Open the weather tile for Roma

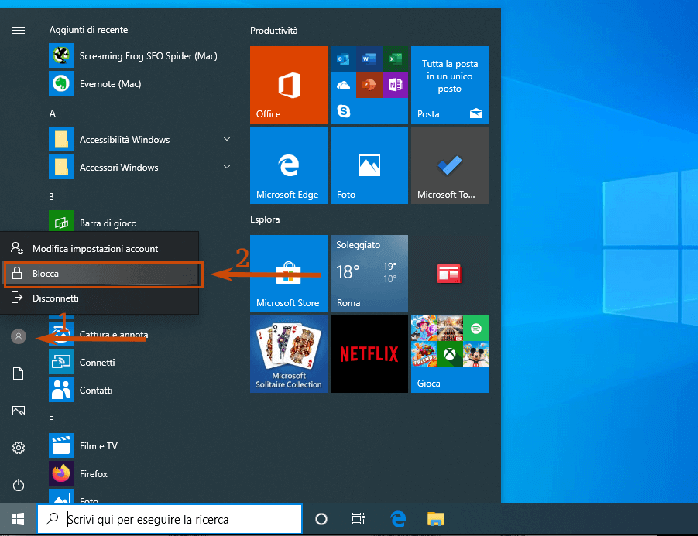pyautogui.click(x=369, y=273)
